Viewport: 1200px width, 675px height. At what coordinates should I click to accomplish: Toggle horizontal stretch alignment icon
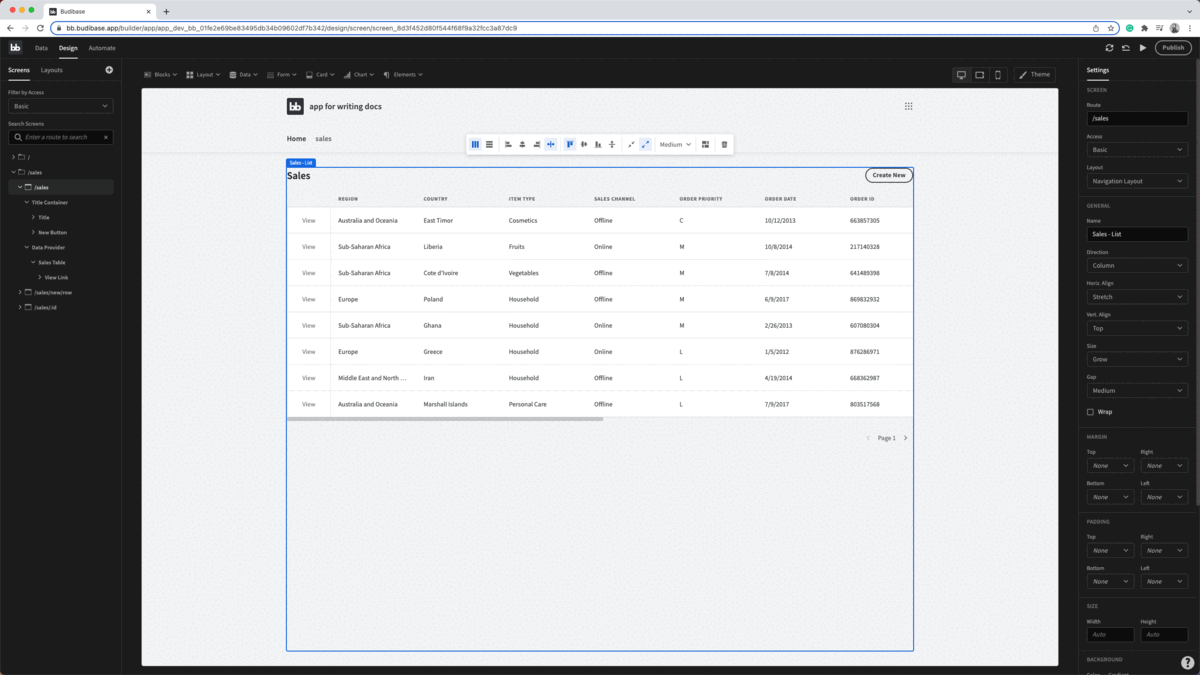tap(551, 144)
